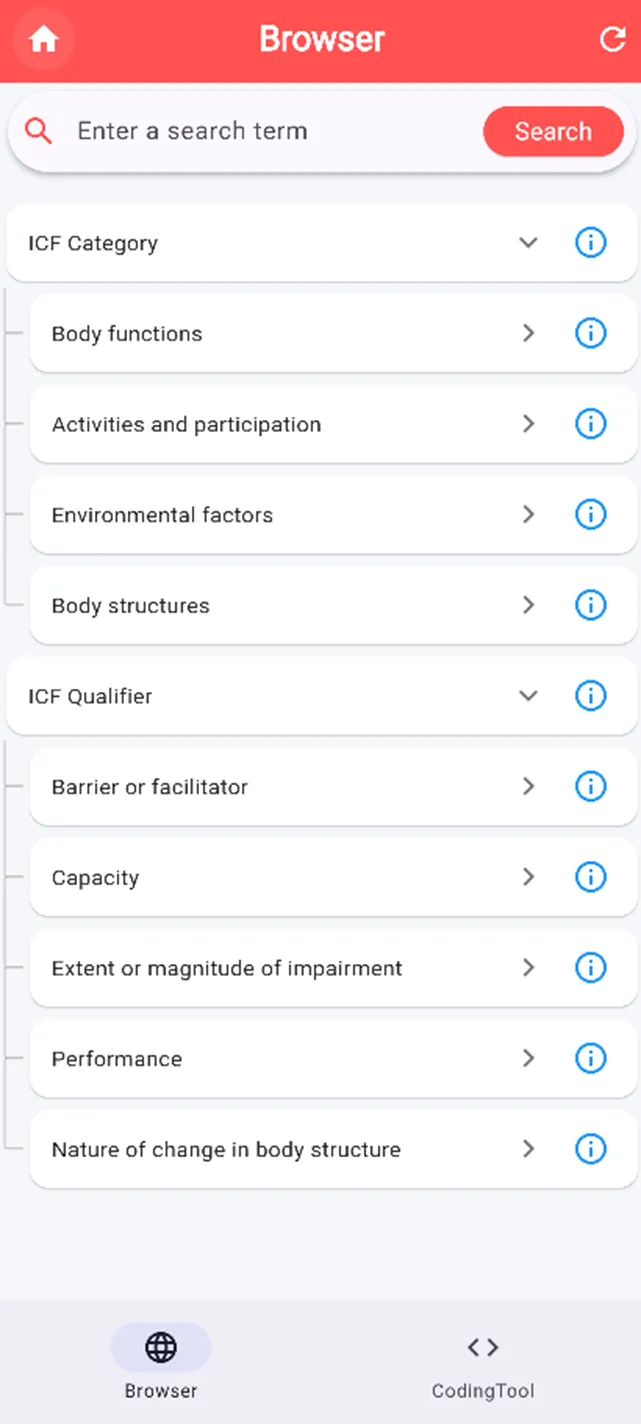641x1424 pixels.
Task: Open info for Performance qualifier
Action: [x=591, y=1058]
